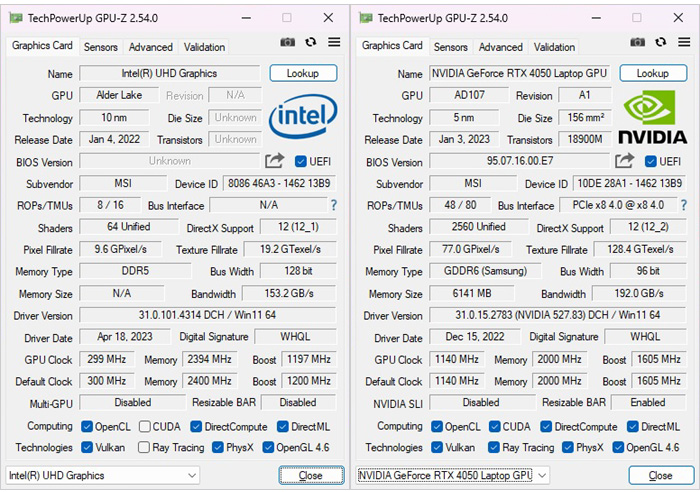Click the Driver Date value Apr 18, 2023
Viewport: 700px width, 492px height.
(x=125, y=337)
